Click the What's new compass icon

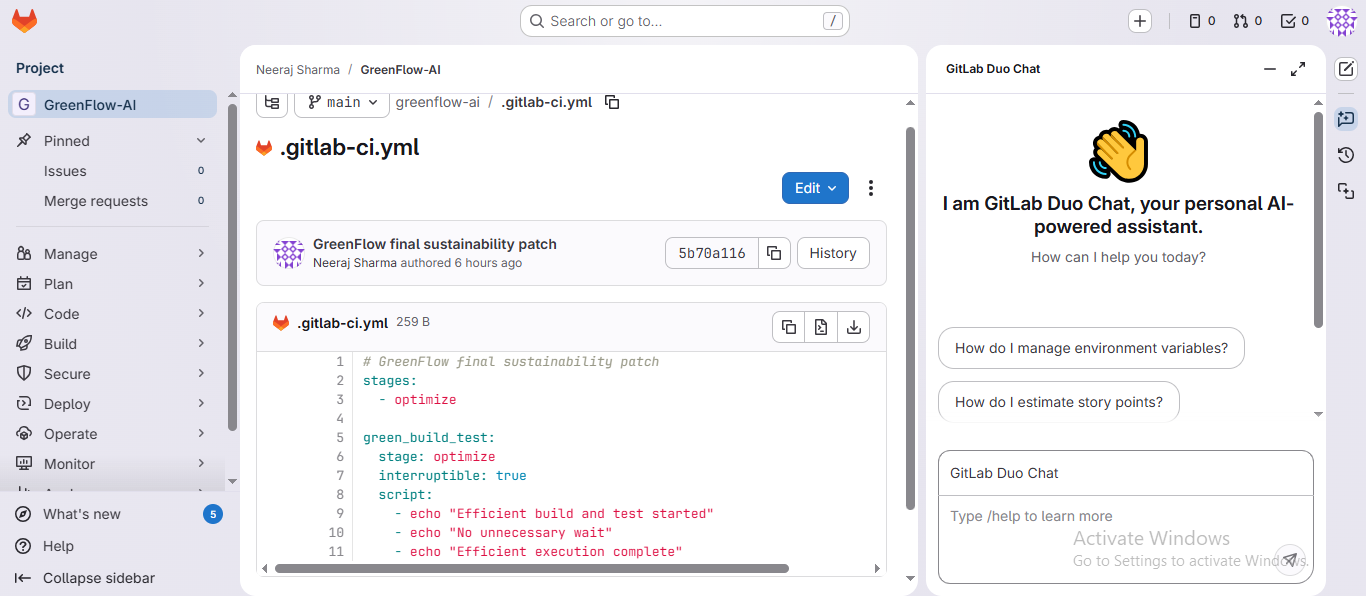click(23, 514)
